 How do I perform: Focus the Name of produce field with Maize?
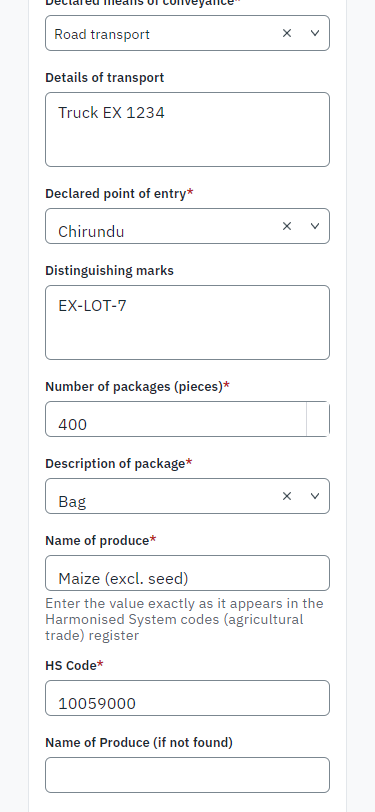188,573
